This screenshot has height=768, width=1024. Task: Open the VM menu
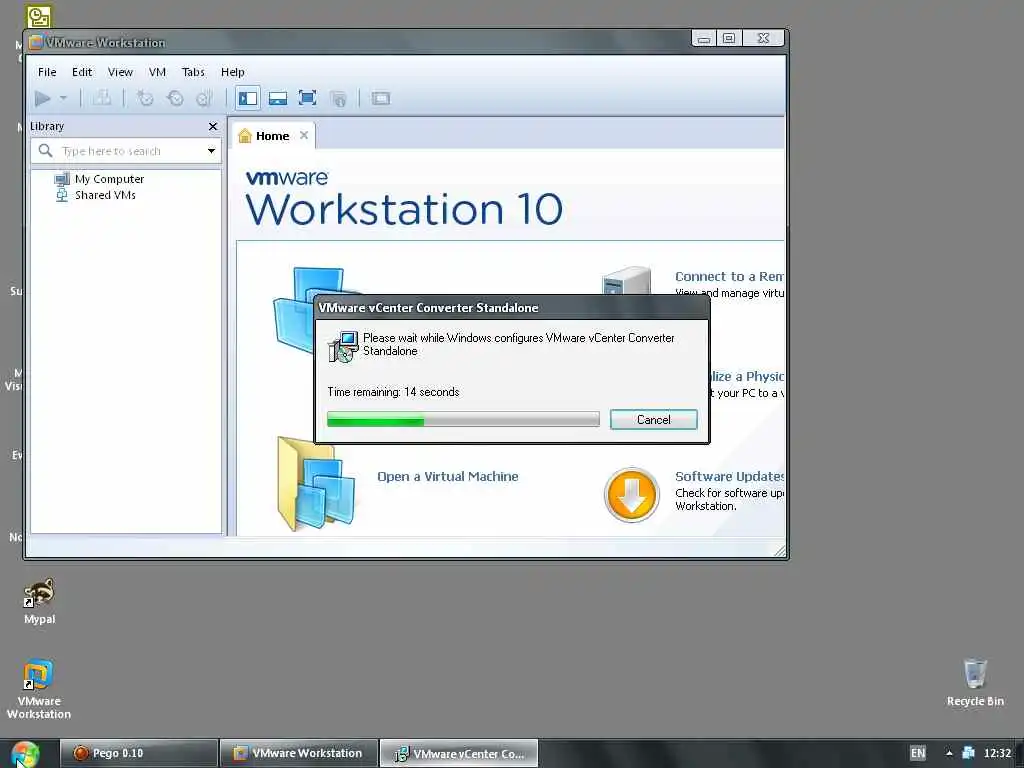pos(157,72)
